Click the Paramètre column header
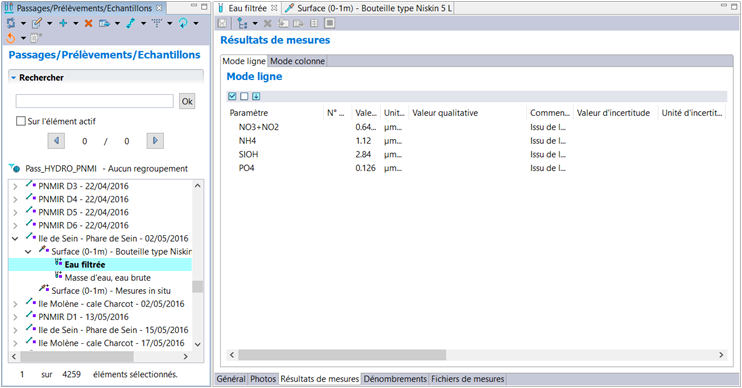742x388 pixels. coord(275,113)
